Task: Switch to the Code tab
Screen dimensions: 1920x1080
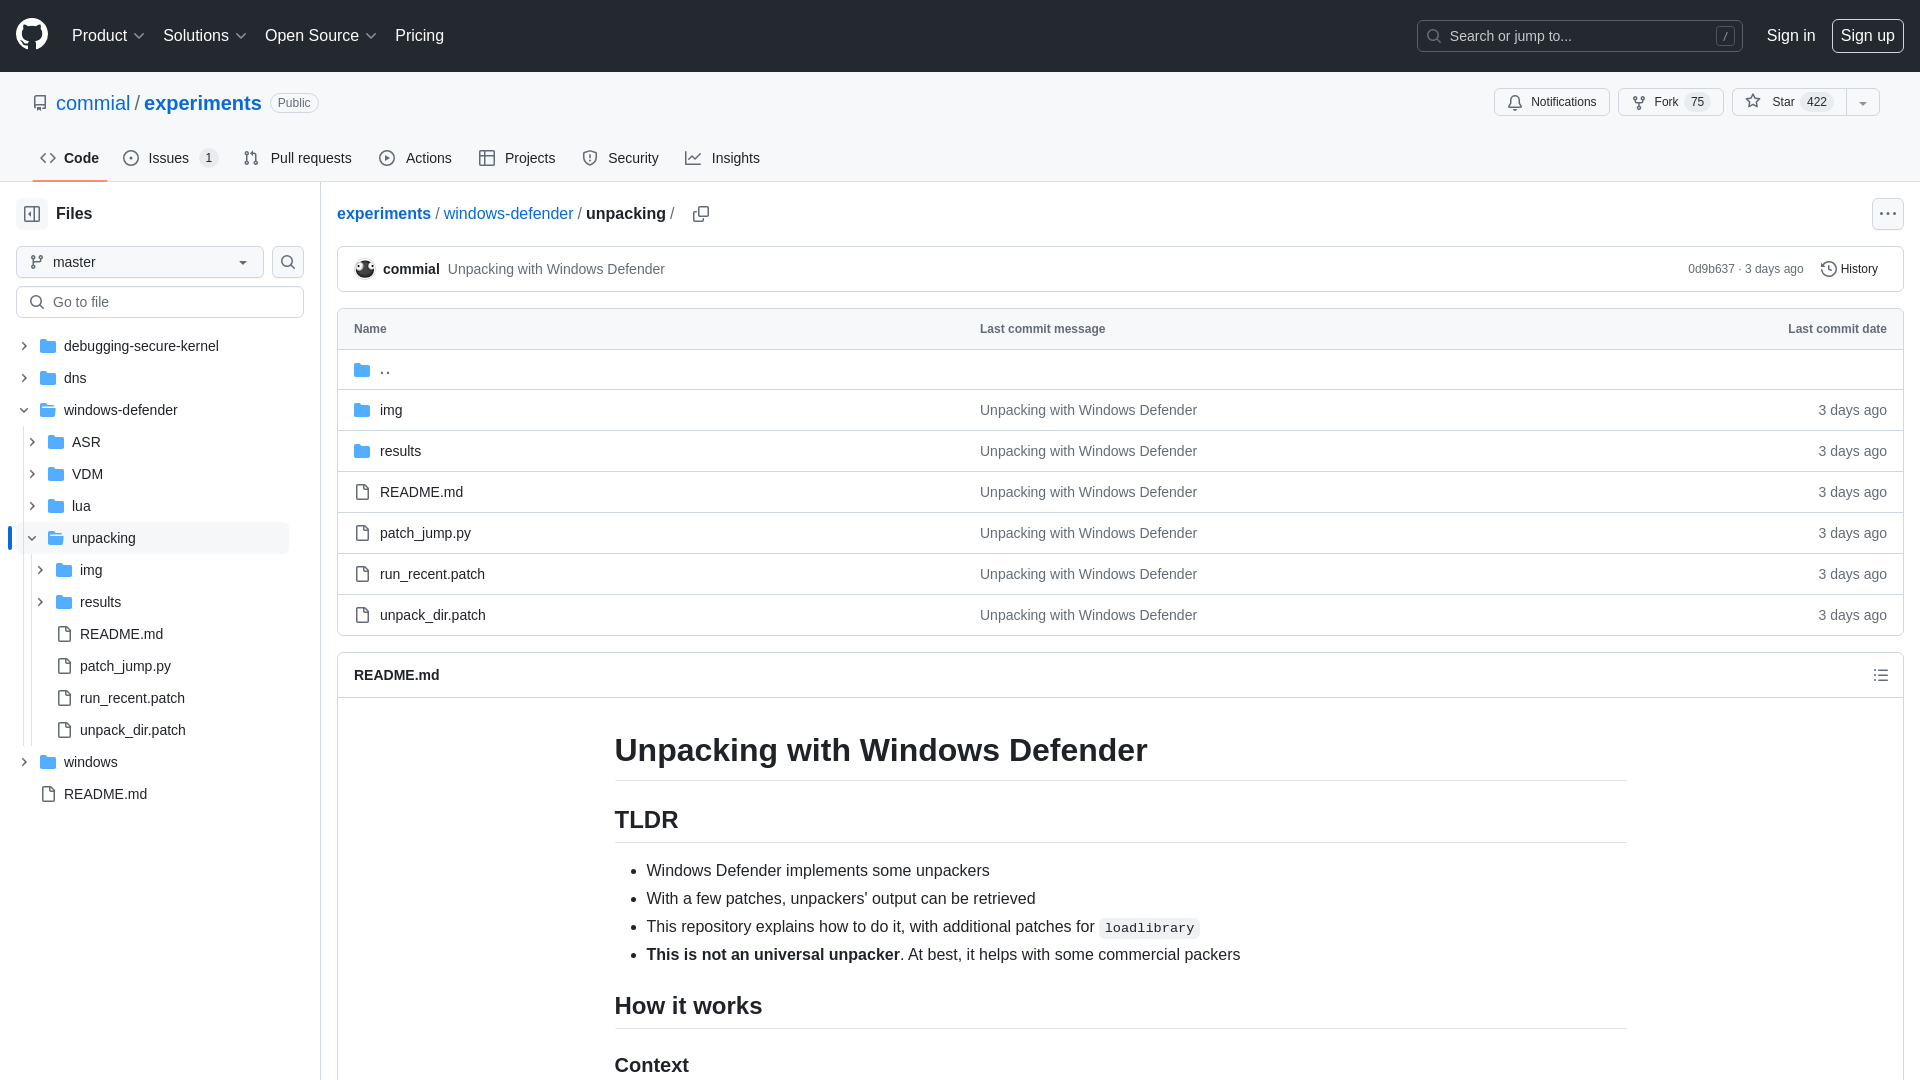Action: [x=69, y=158]
